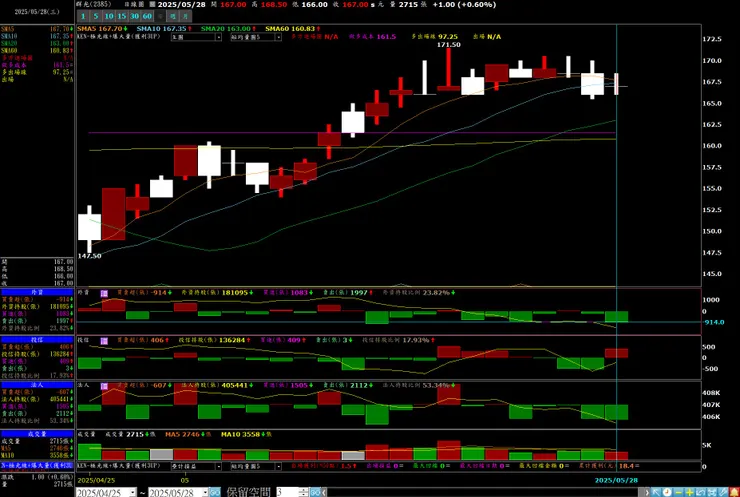Select the 成交量 blue header in left sidebar
Screen dimensions: 740x497
tap(37, 434)
